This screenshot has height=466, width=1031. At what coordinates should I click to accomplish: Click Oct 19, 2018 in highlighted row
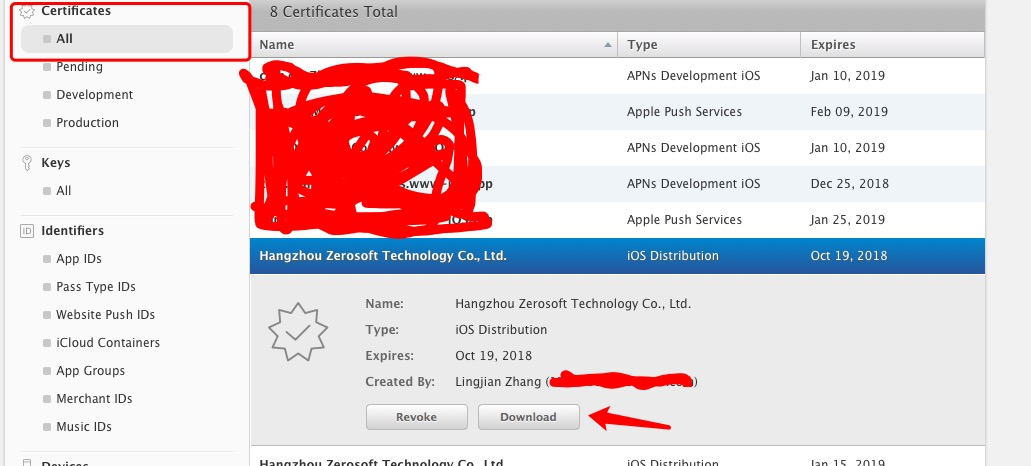[849, 256]
